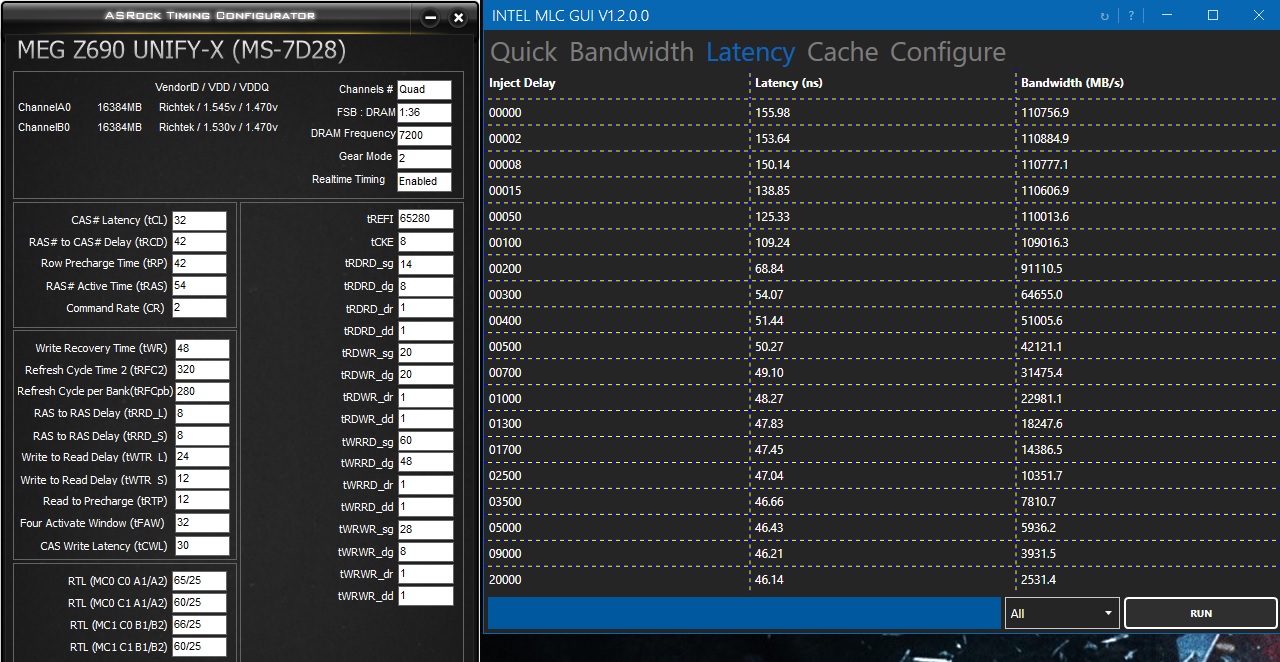Click the tRRD_L value field

[202, 414]
